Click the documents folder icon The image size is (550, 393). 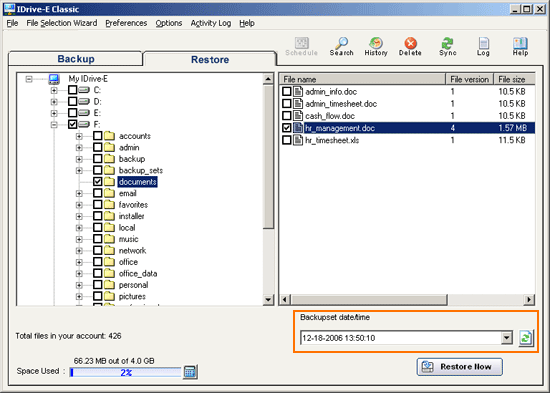[109, 182]
